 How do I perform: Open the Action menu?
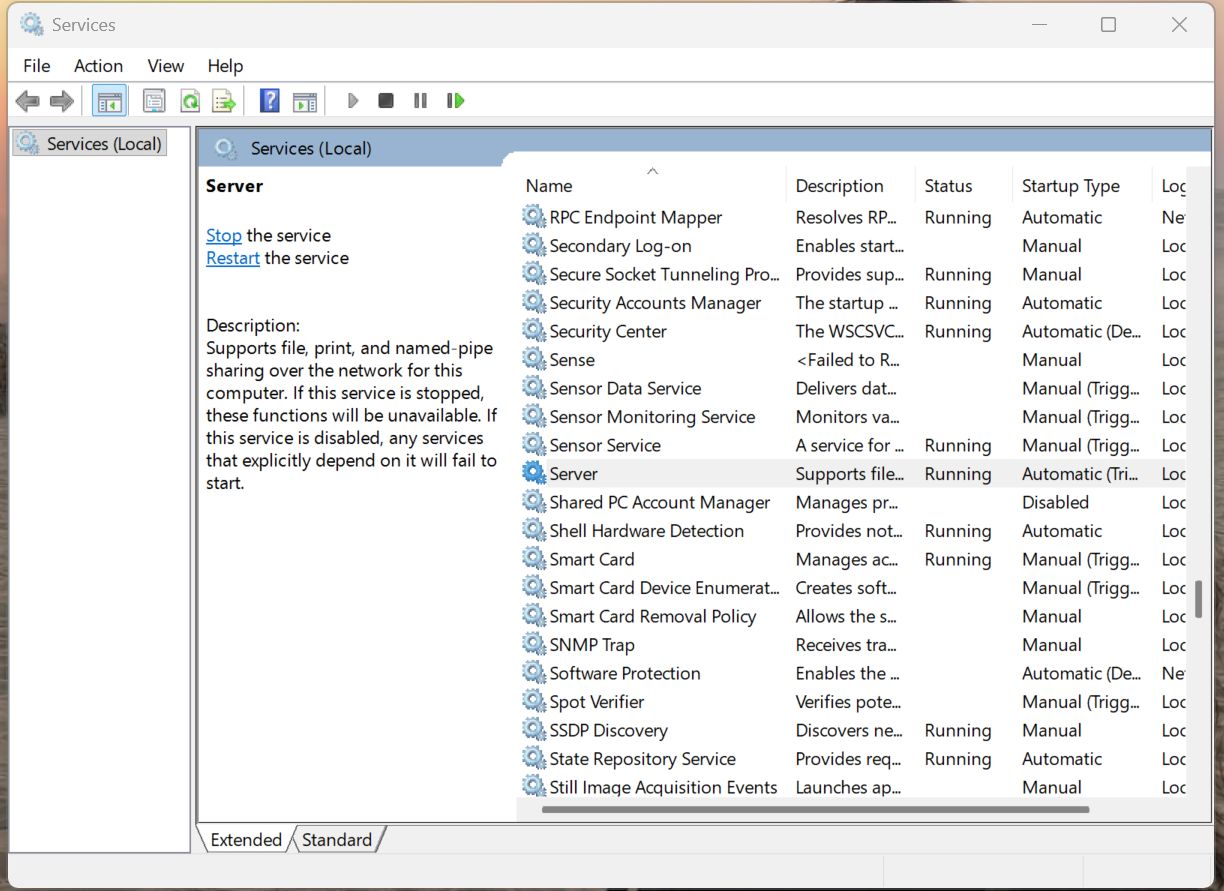98,66
